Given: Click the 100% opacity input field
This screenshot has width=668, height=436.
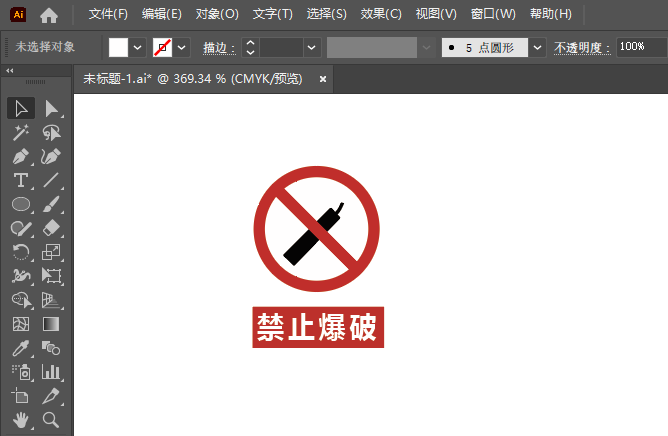Looking at the screenshot, I should click(x=642, y=47).
